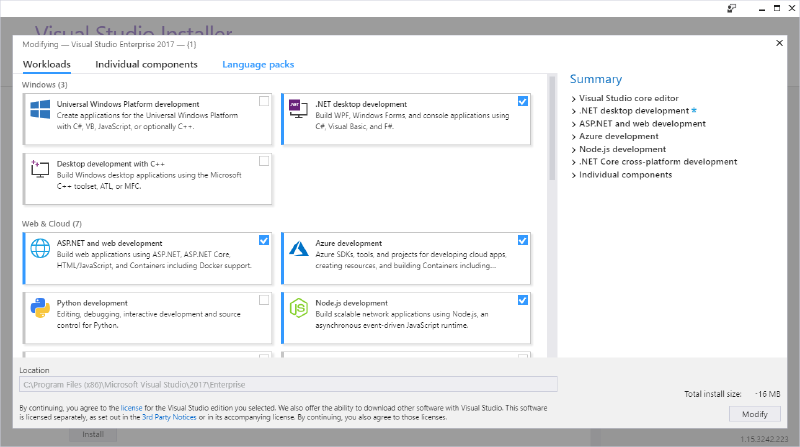800x447 pixels.
Task: Switch to the Individual components tab
Action: (x=146, y=64)
